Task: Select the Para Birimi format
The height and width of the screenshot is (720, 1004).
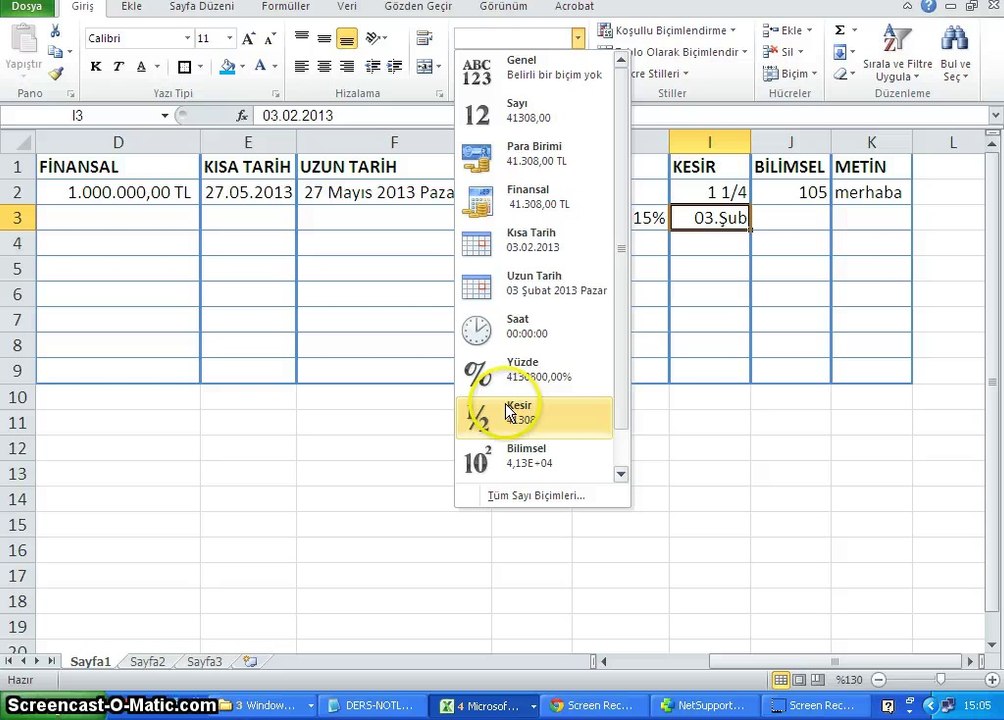Action: [534, 155]
